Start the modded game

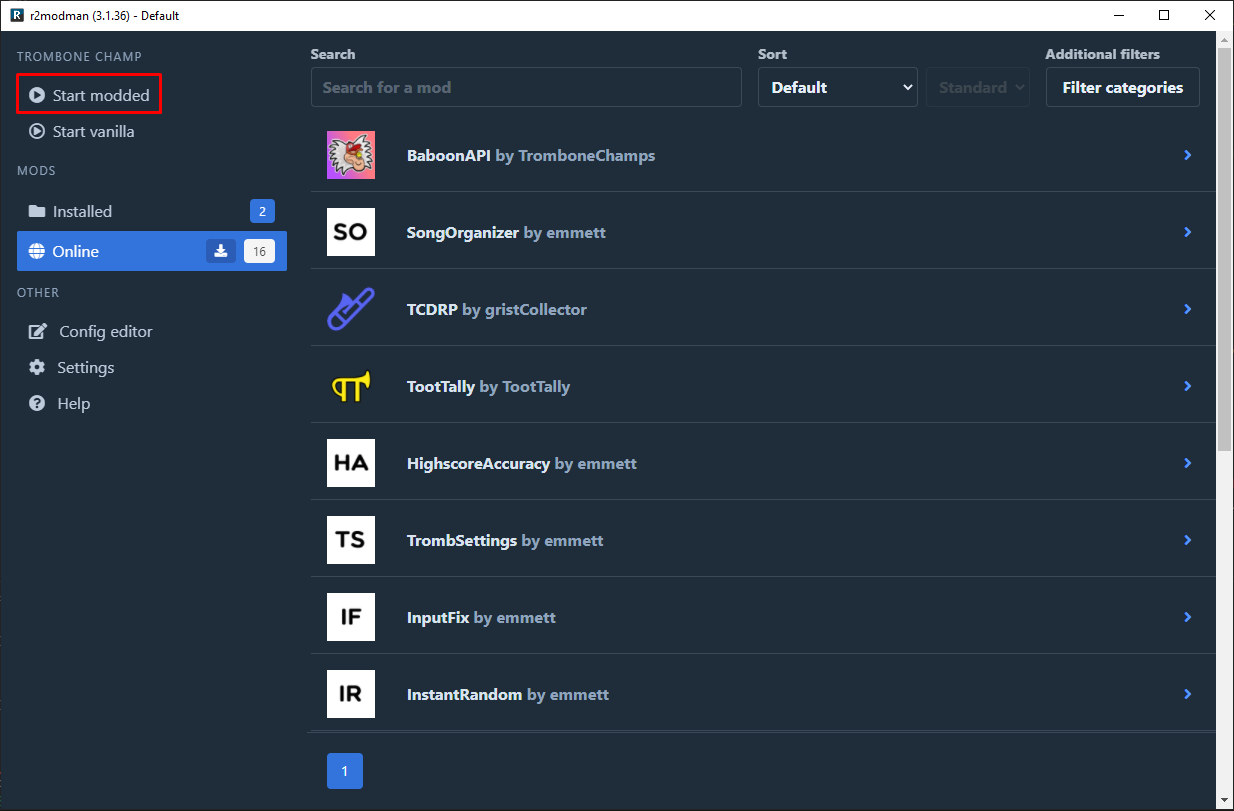tap(89, 95)
